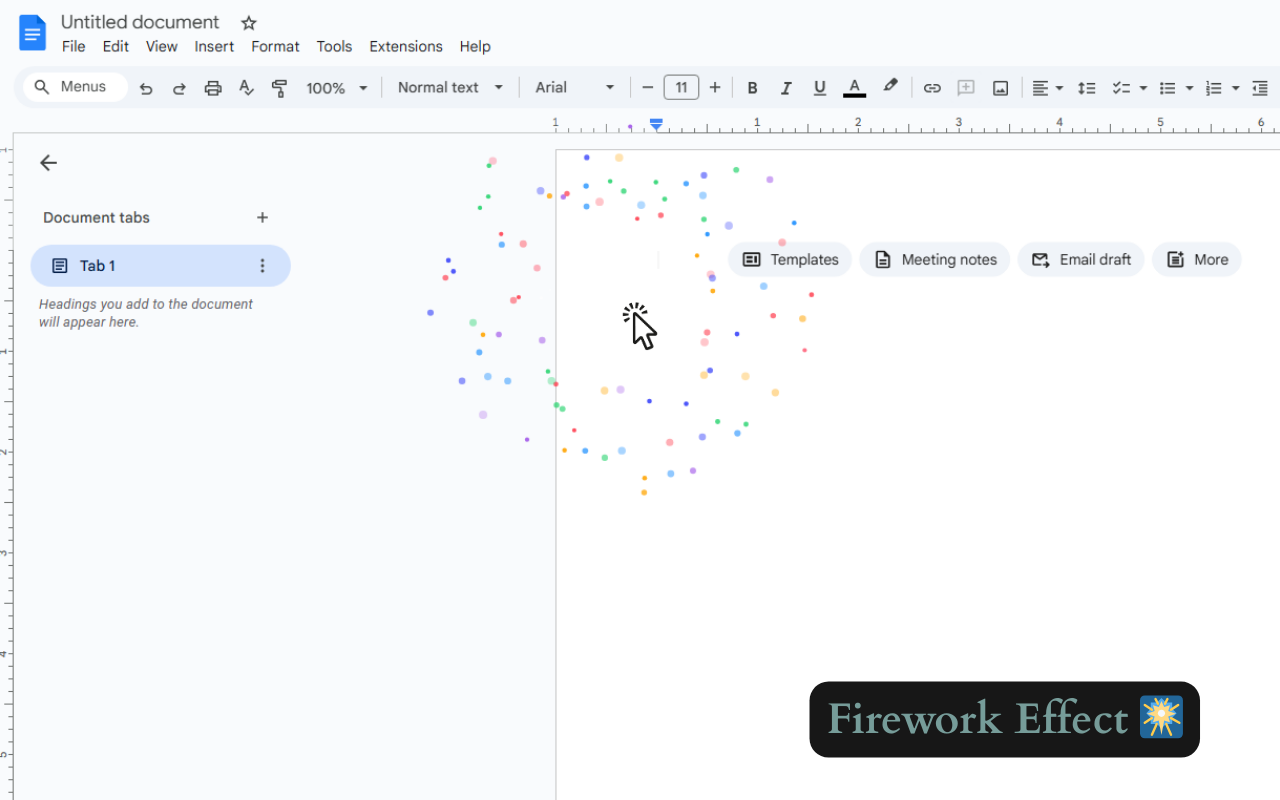1280x800 pixels.
Task: Open the File menu
Action: tap(73, 46)
